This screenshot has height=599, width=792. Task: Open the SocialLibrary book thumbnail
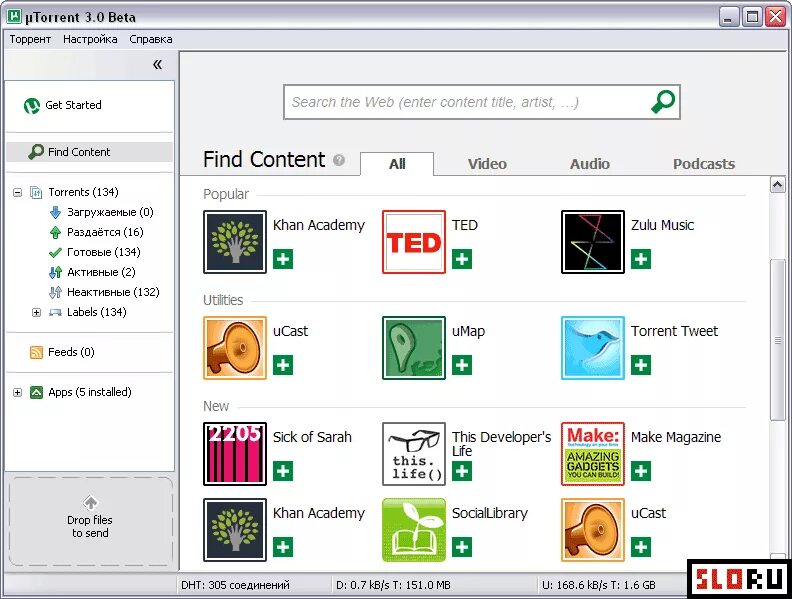point(414,530)
